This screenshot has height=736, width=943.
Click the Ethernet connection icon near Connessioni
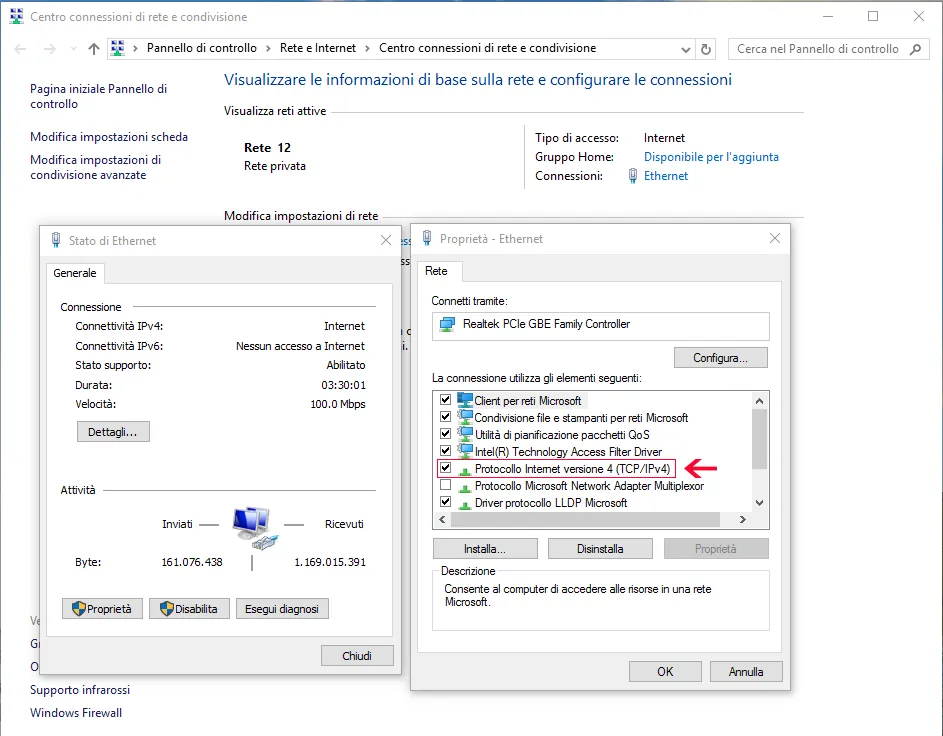tap(633, 176)
